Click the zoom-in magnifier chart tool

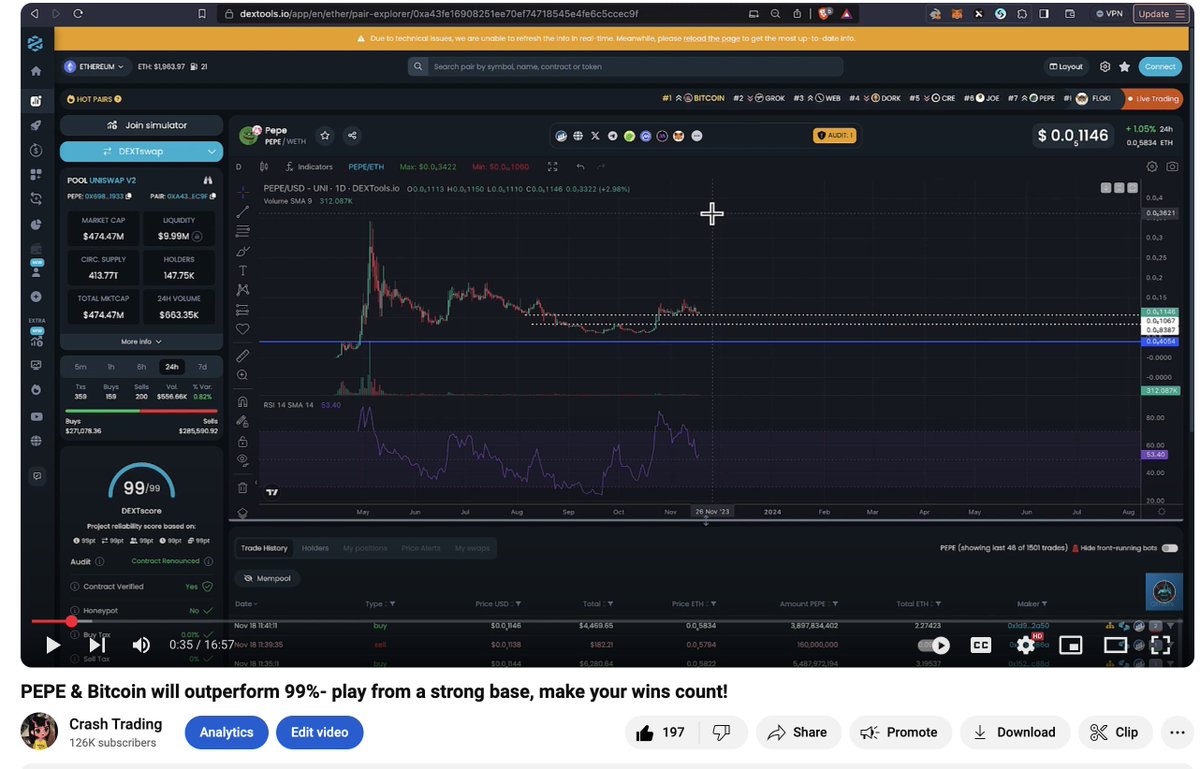(242, 375)
